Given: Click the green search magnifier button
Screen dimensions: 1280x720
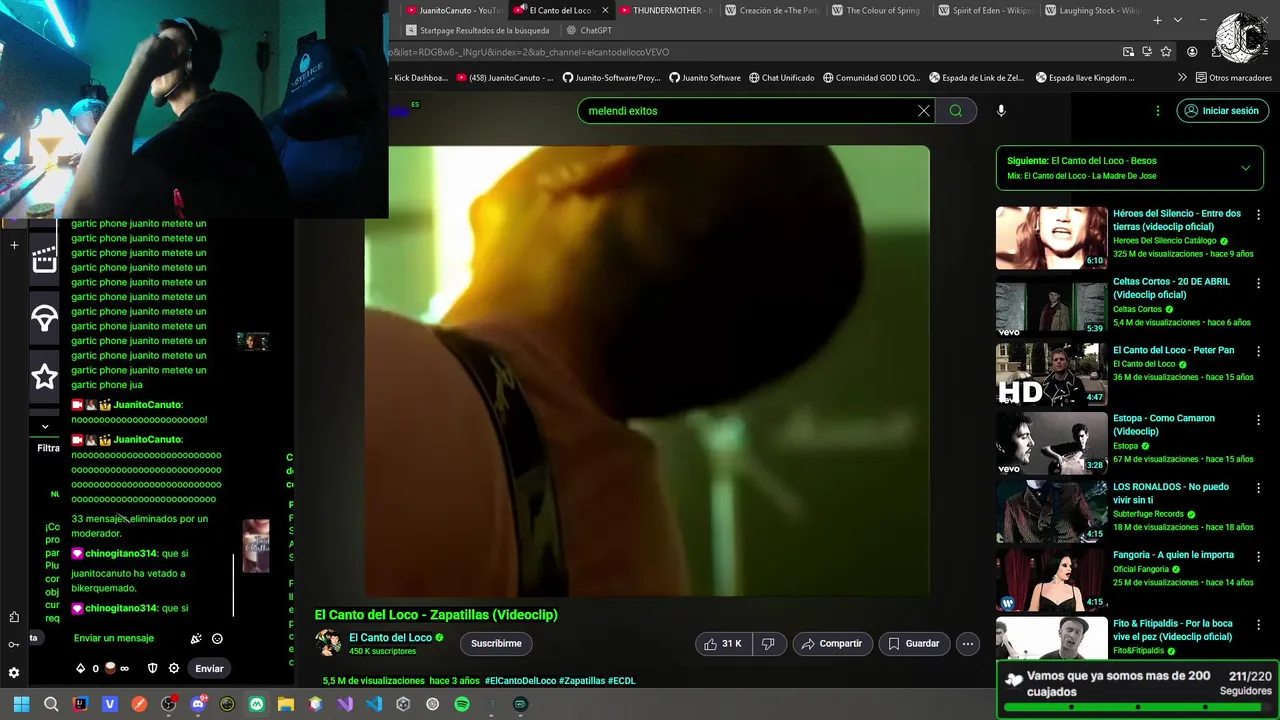Looking at the screenshot, I should pyautogui.click(x=956, y=111).
